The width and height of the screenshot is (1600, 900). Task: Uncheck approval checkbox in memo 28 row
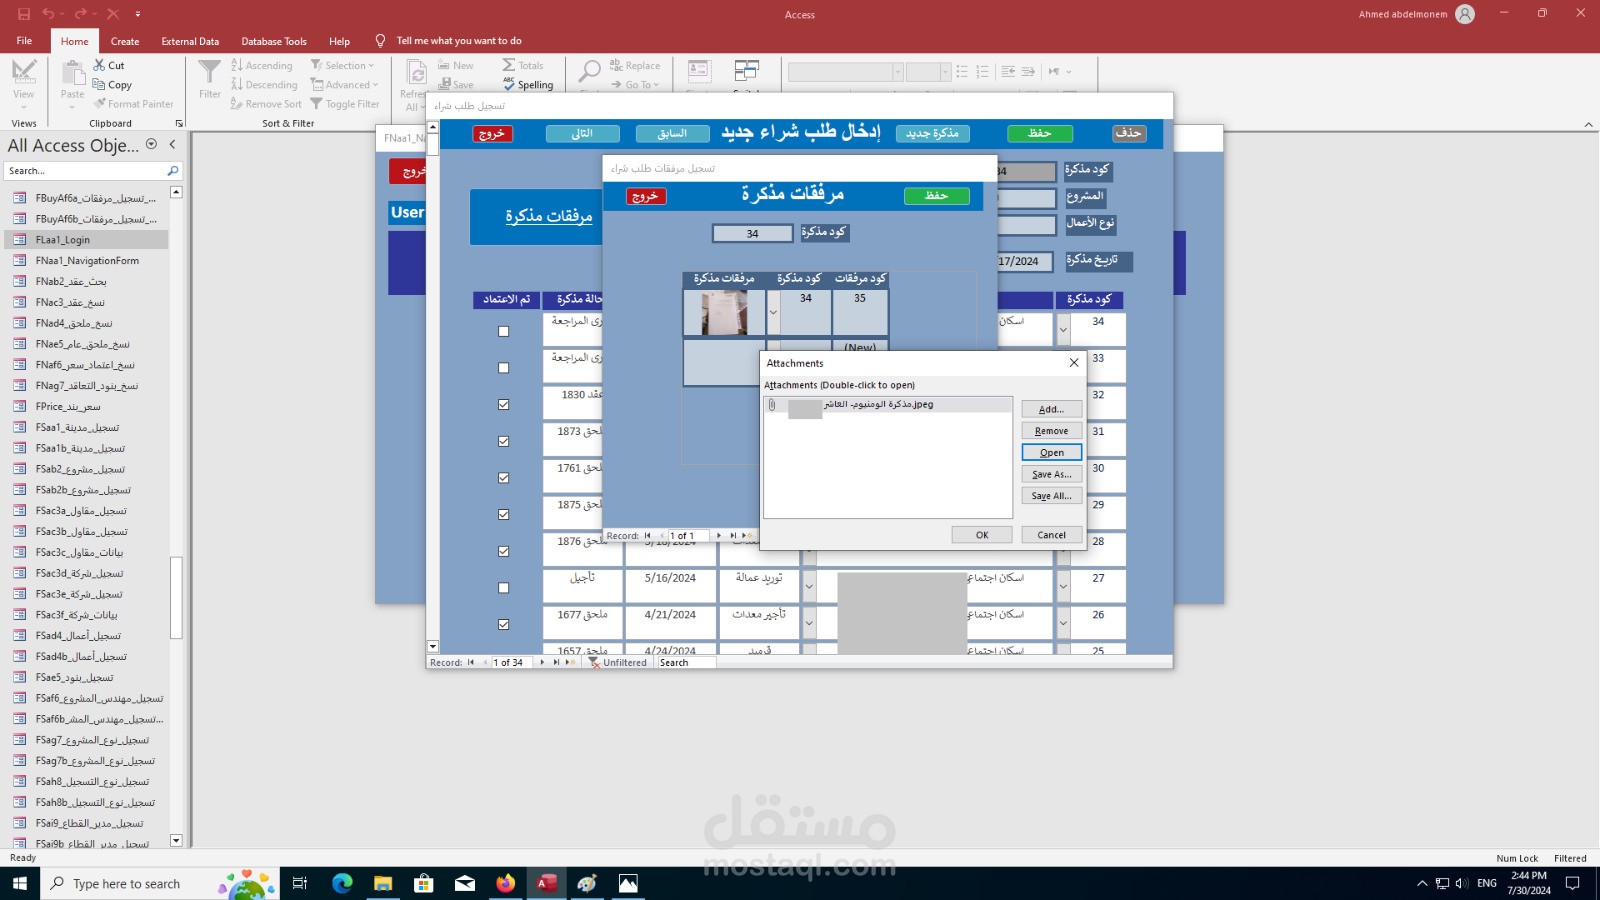coord(504,552)
